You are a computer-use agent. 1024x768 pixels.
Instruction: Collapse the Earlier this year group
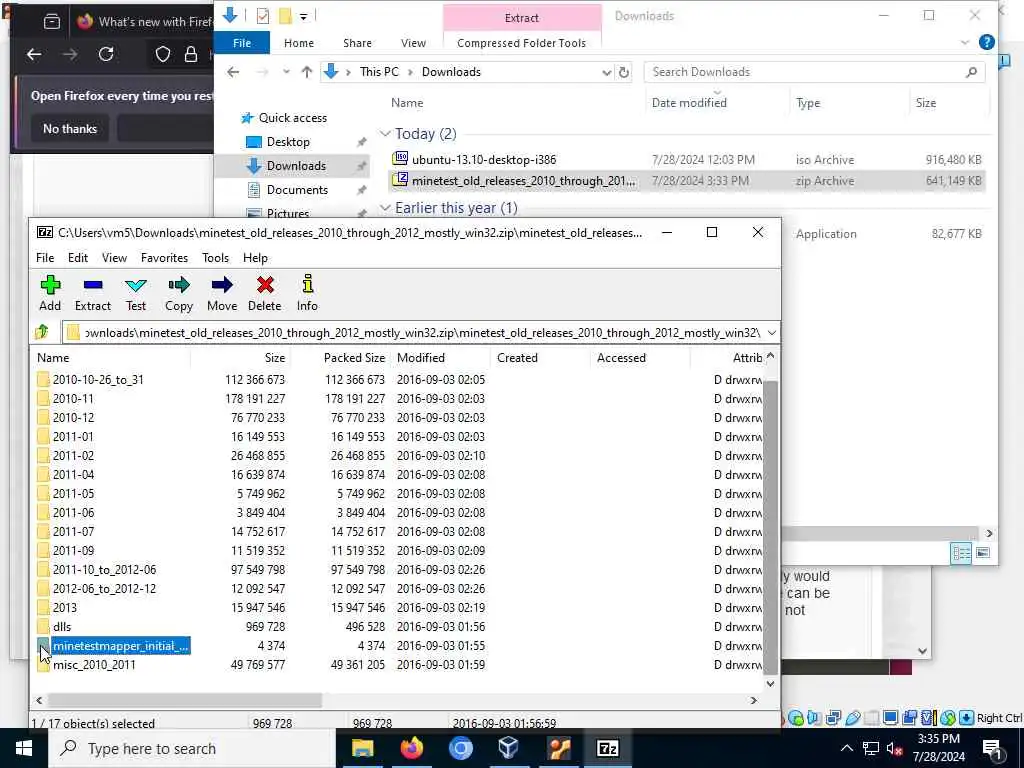(x=385, y=208)
